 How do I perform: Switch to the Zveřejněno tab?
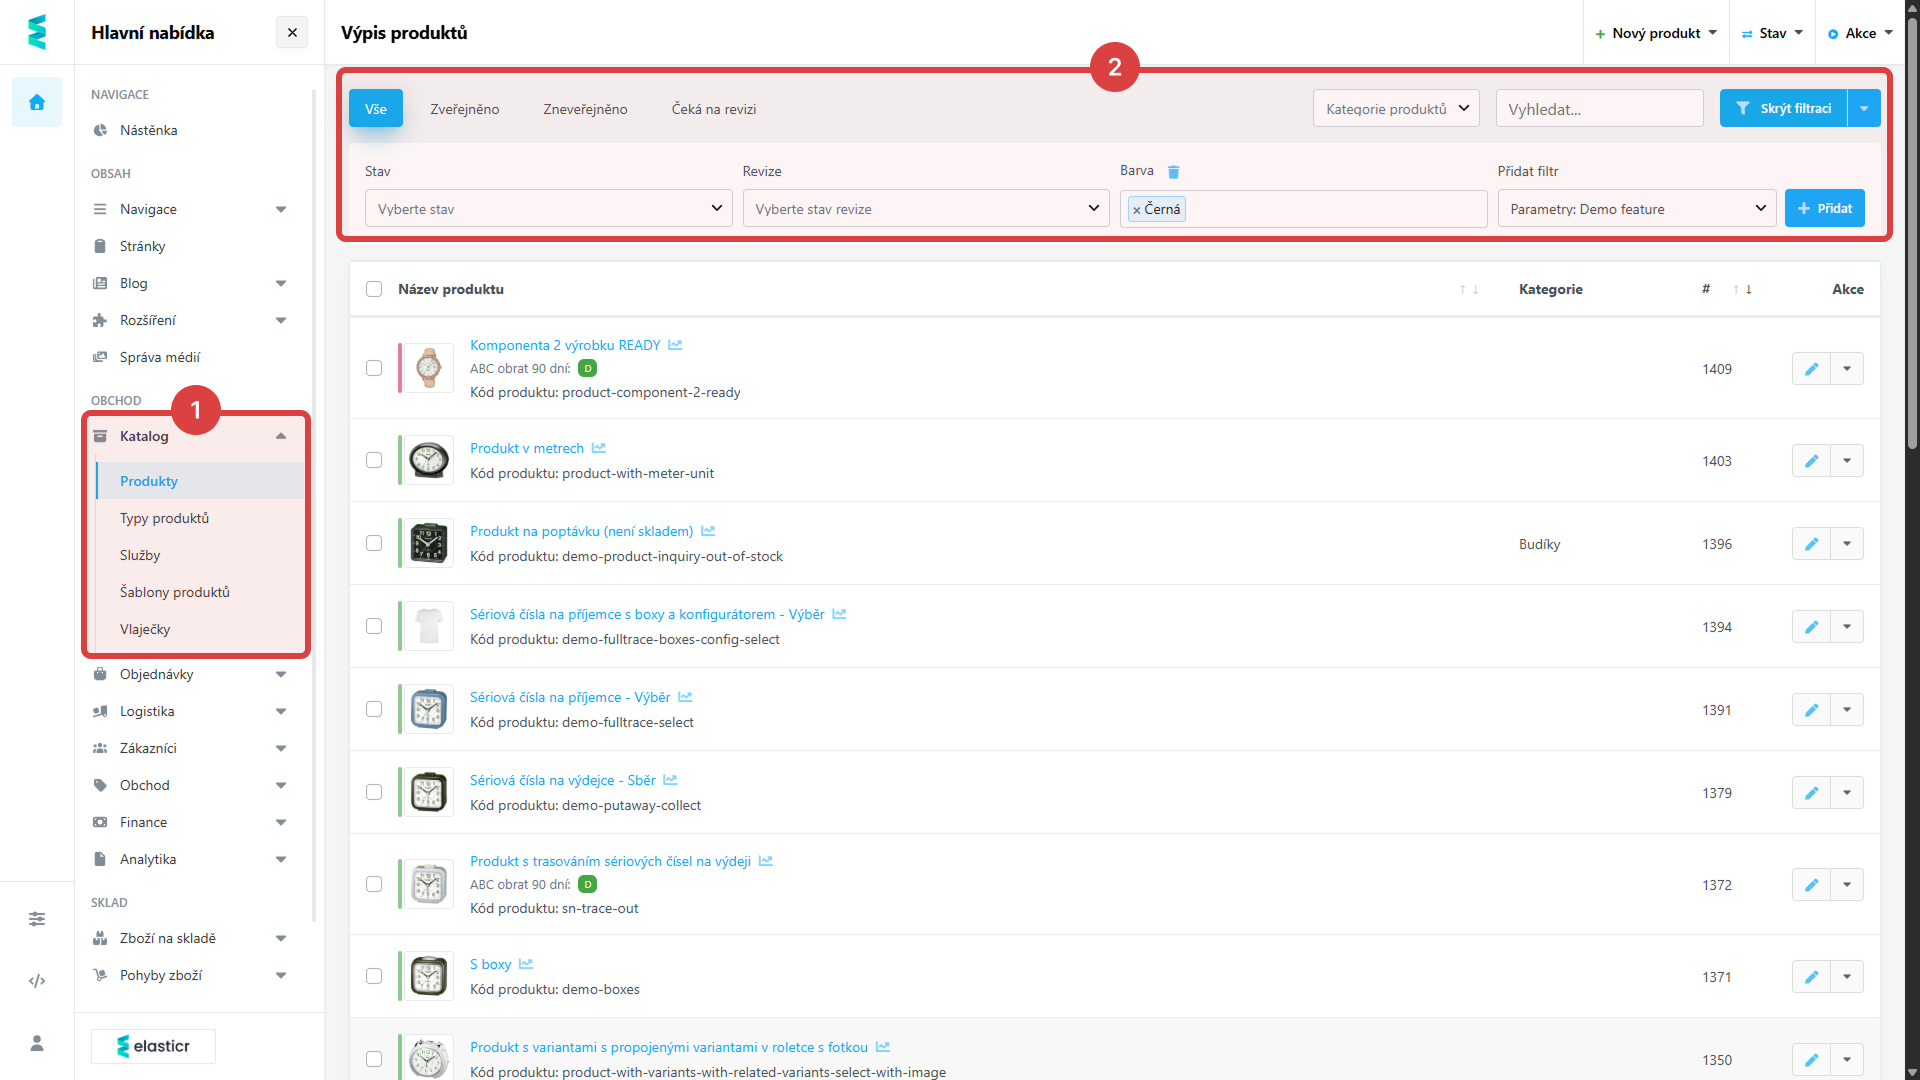tap(464, 109)
